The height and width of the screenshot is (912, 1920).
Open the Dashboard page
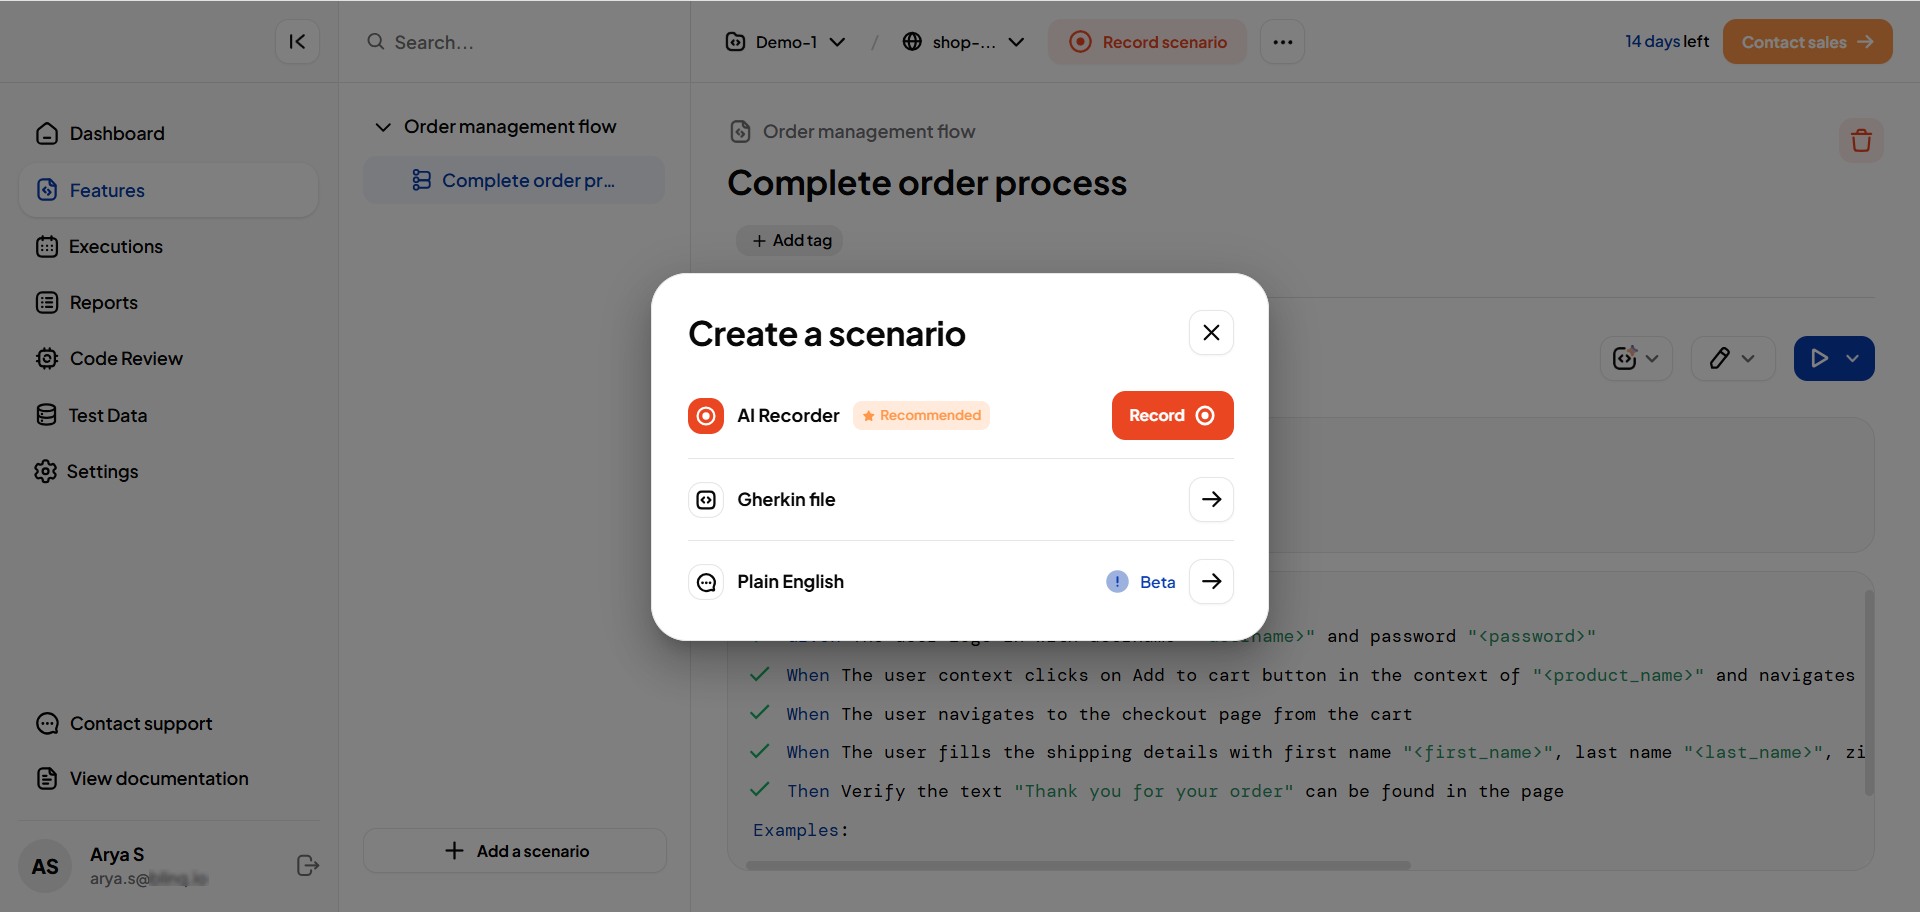(x=117, y=133)
